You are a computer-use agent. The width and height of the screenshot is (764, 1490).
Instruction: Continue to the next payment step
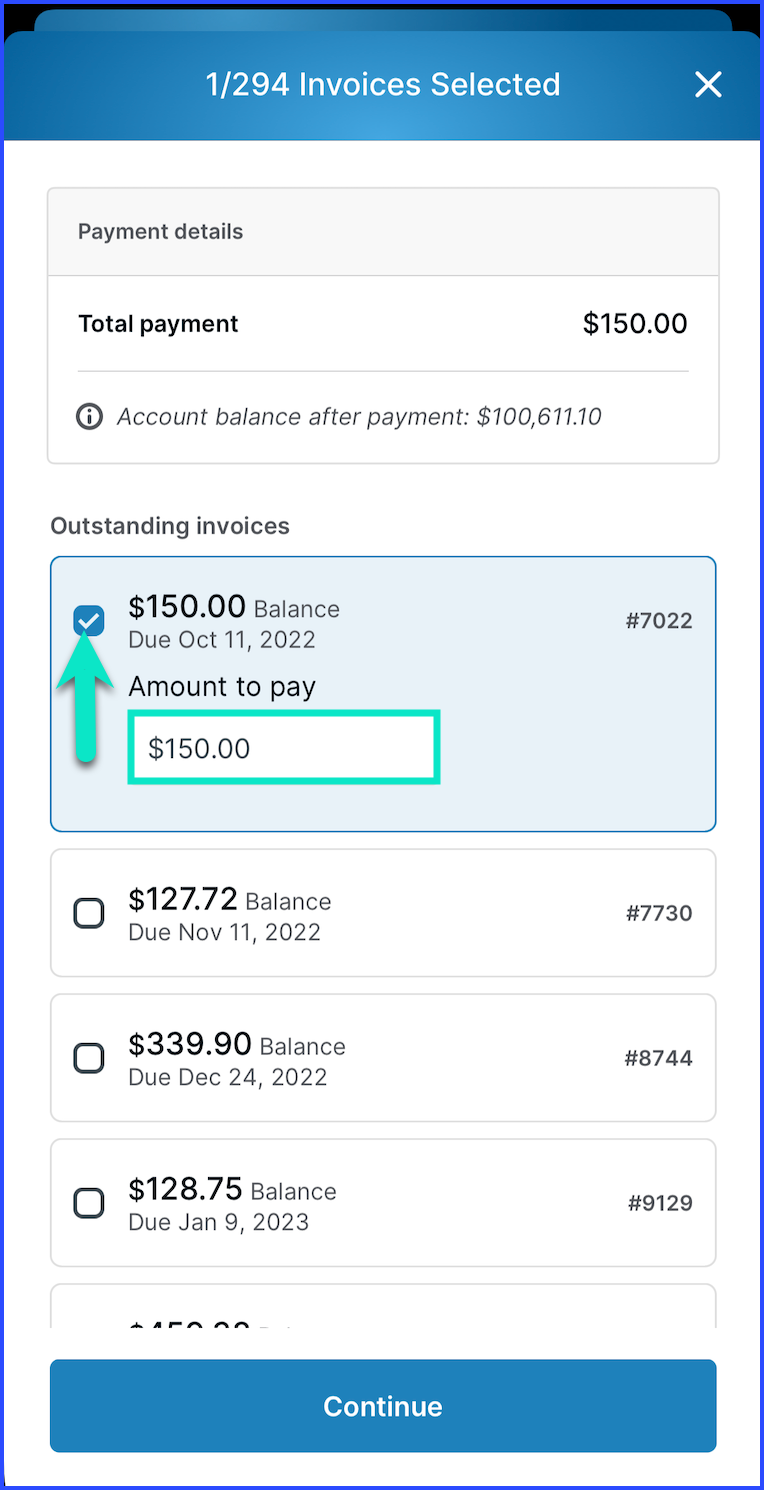[x=383, y=1406]
